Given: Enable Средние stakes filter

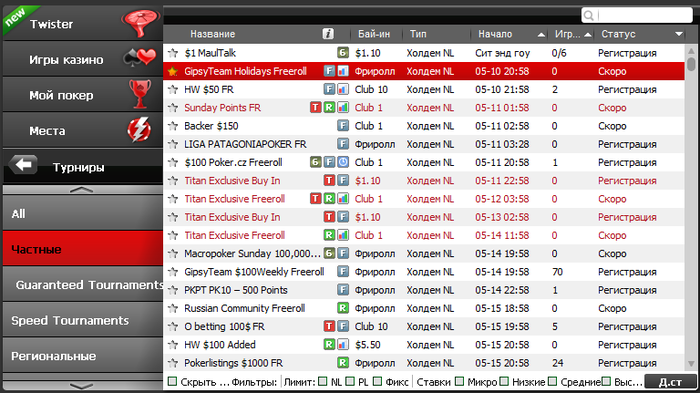Looking at the screenshot, I should pyautogui.click(x=553, y=381).
